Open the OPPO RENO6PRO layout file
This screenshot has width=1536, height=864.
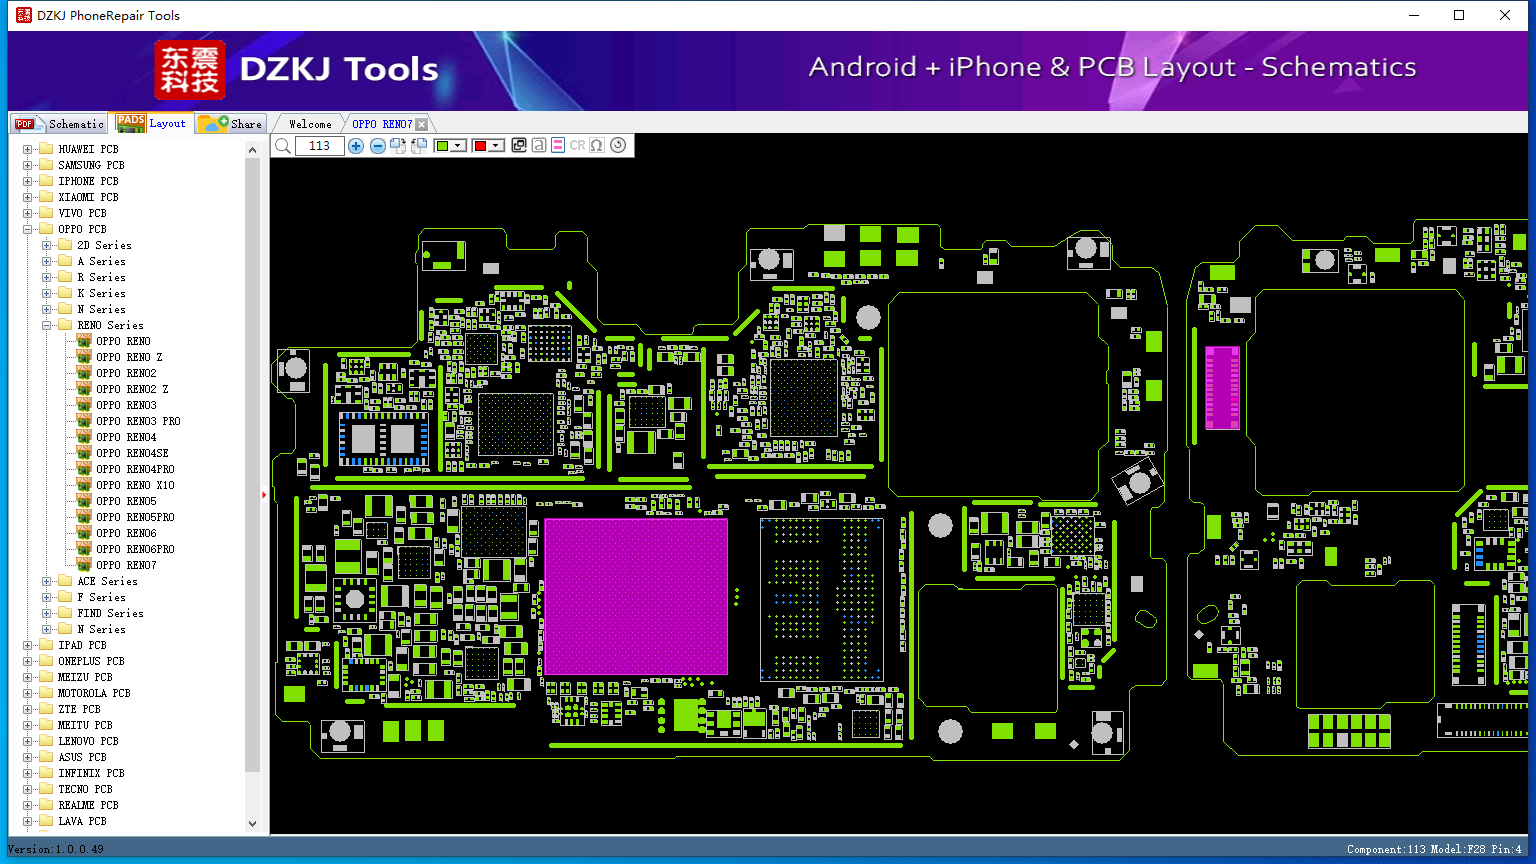tap(135, 549)
